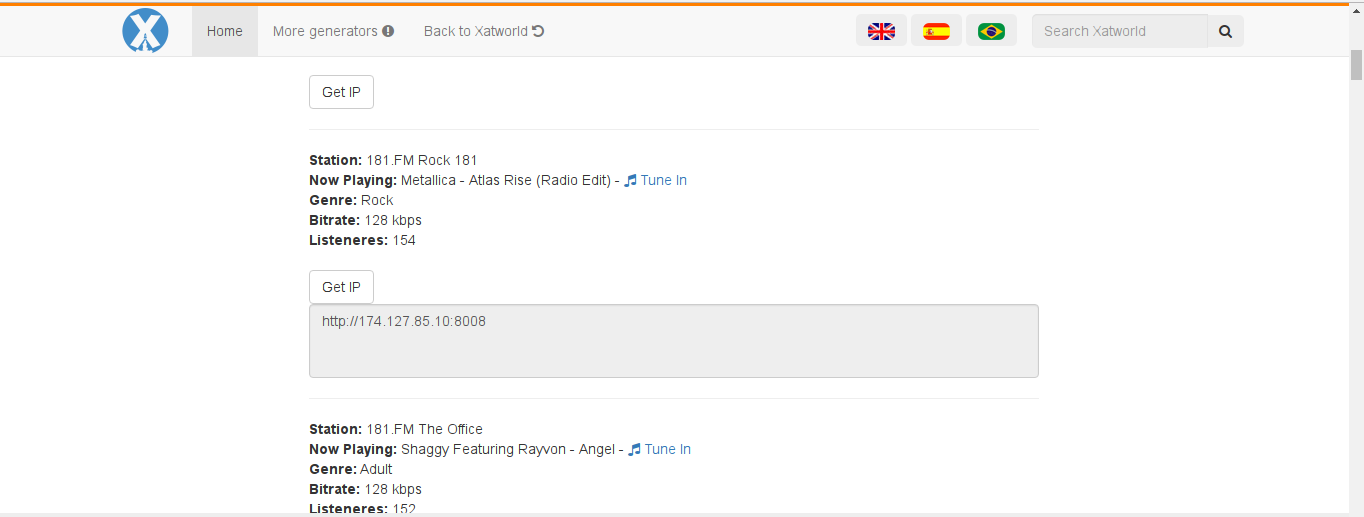Switch language using the Spanish flag

point(936,31)
